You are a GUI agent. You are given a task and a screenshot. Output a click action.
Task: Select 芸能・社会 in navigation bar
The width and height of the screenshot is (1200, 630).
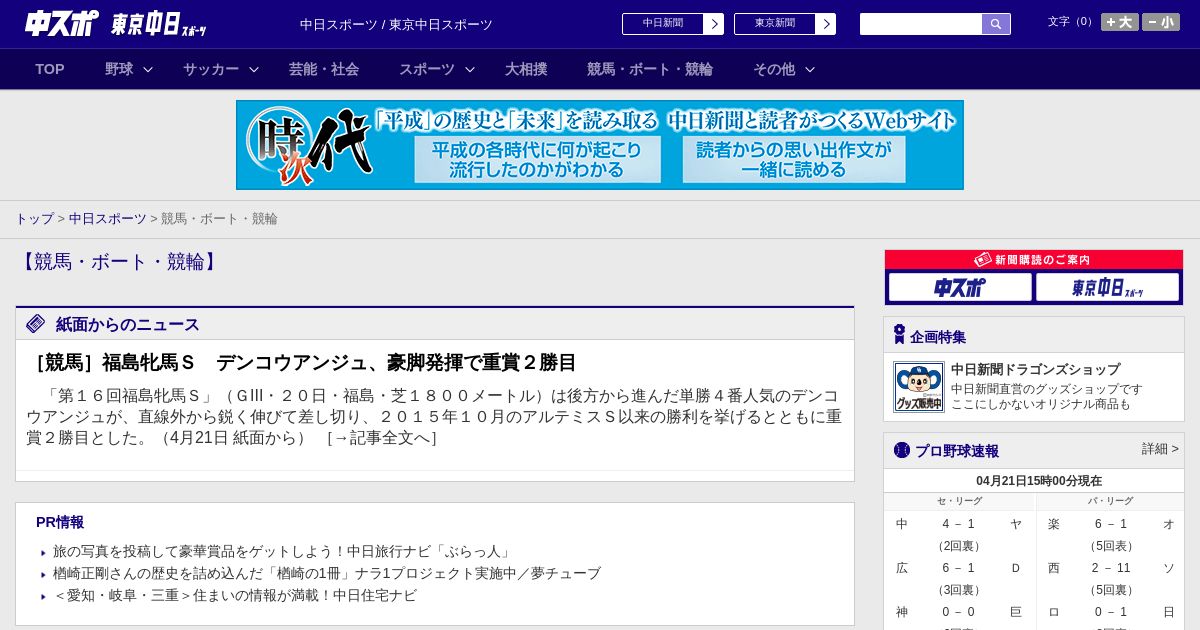click(324, 69)
